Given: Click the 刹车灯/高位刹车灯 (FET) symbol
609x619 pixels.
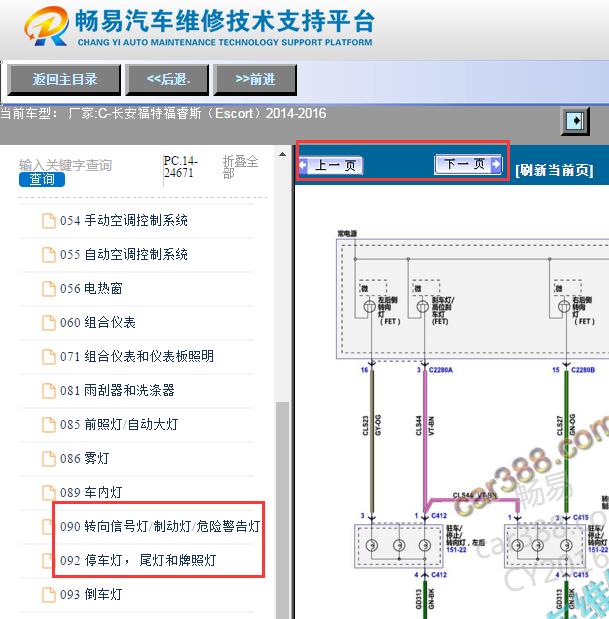Looking at the screenshot, I should coord(423,306).
